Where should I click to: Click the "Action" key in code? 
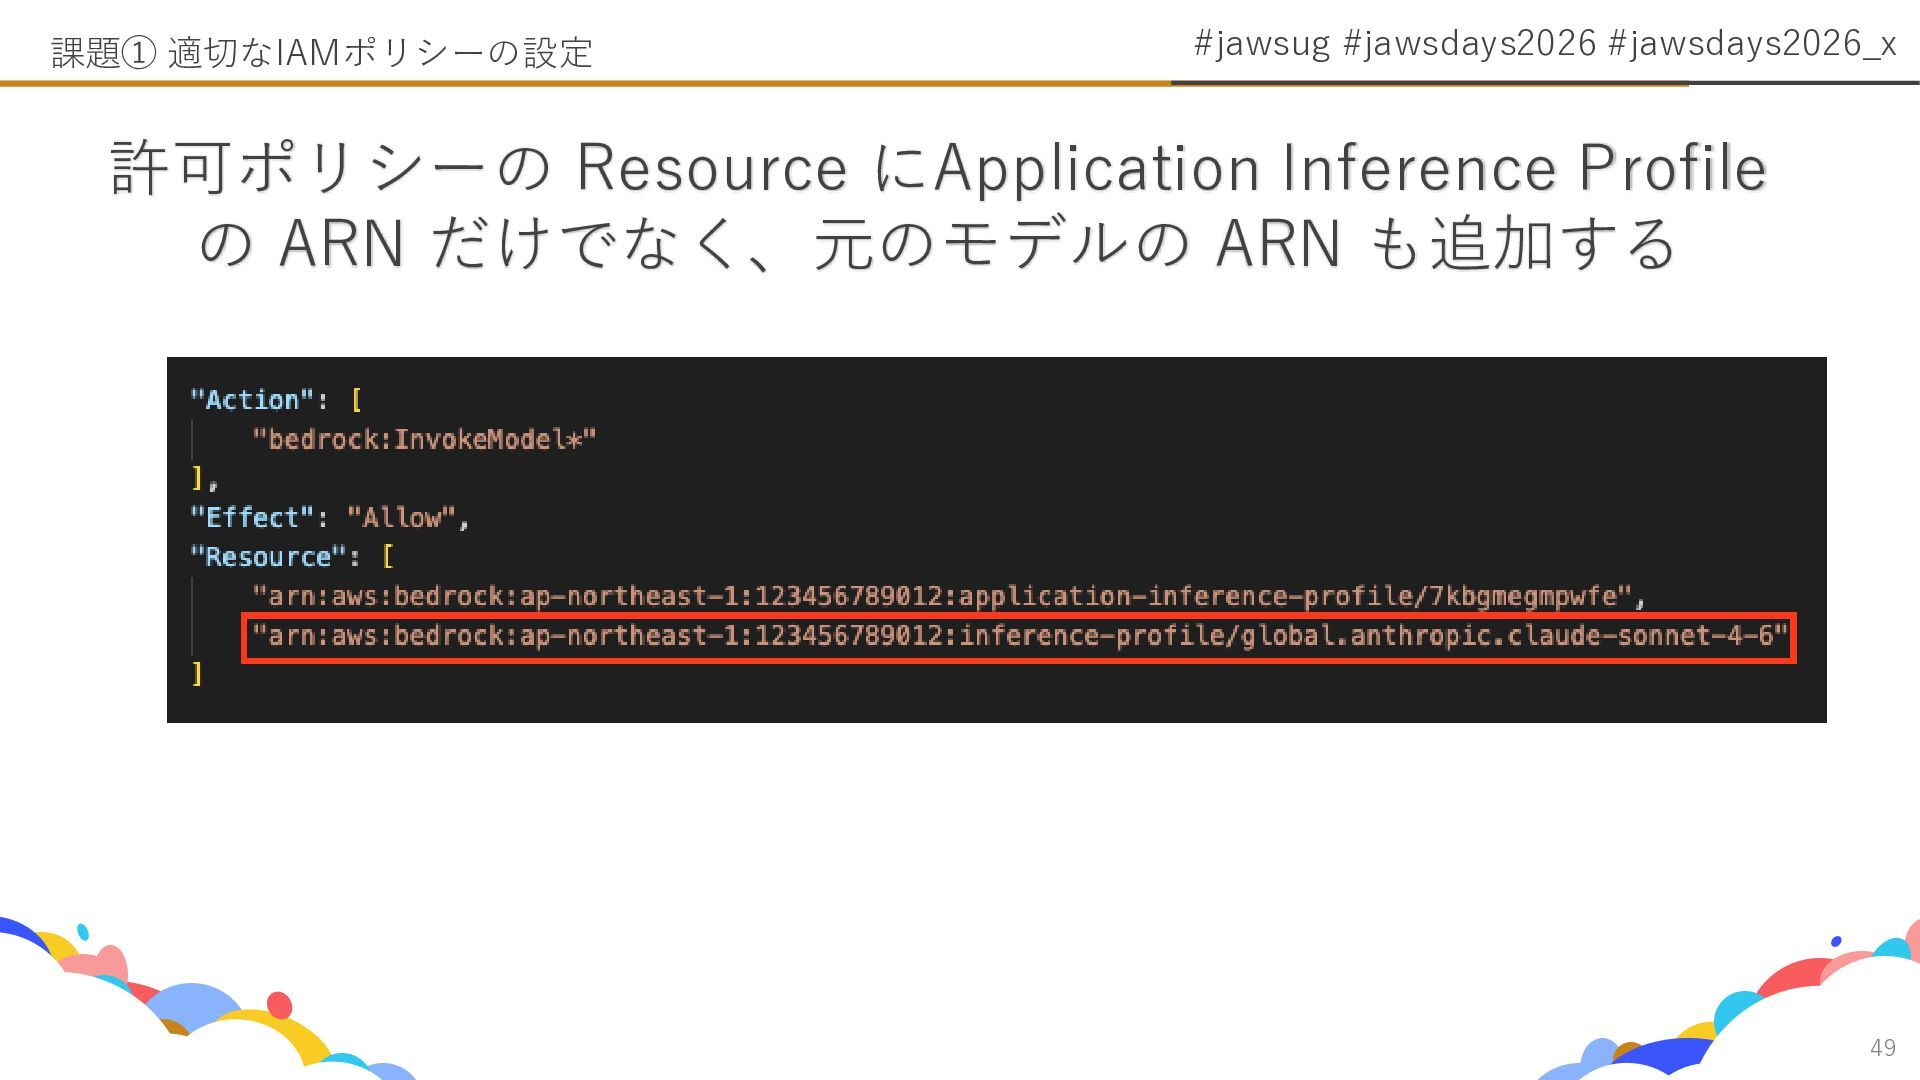(252, 400)
